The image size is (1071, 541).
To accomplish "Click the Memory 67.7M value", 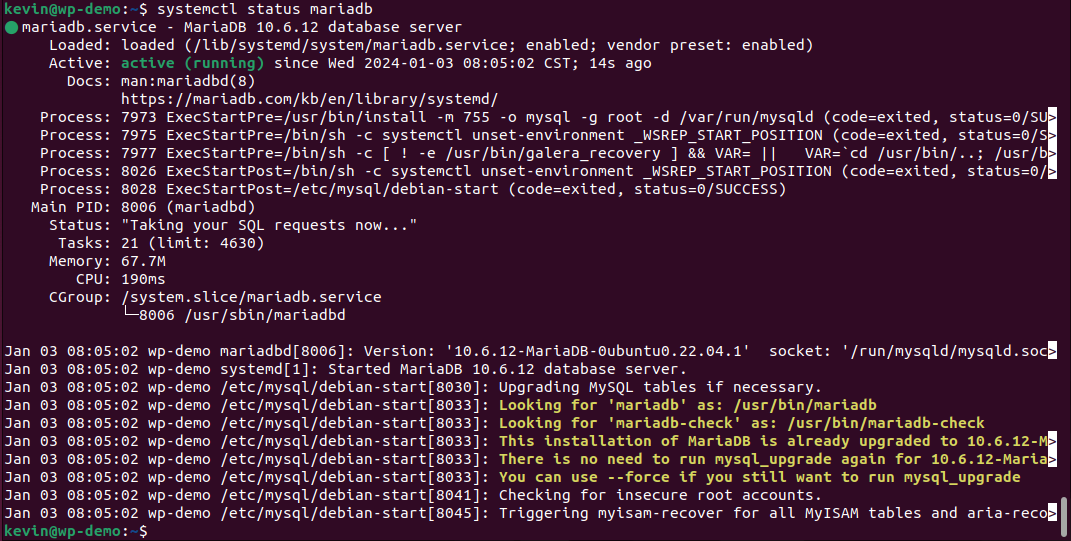I will pos(143,262).
